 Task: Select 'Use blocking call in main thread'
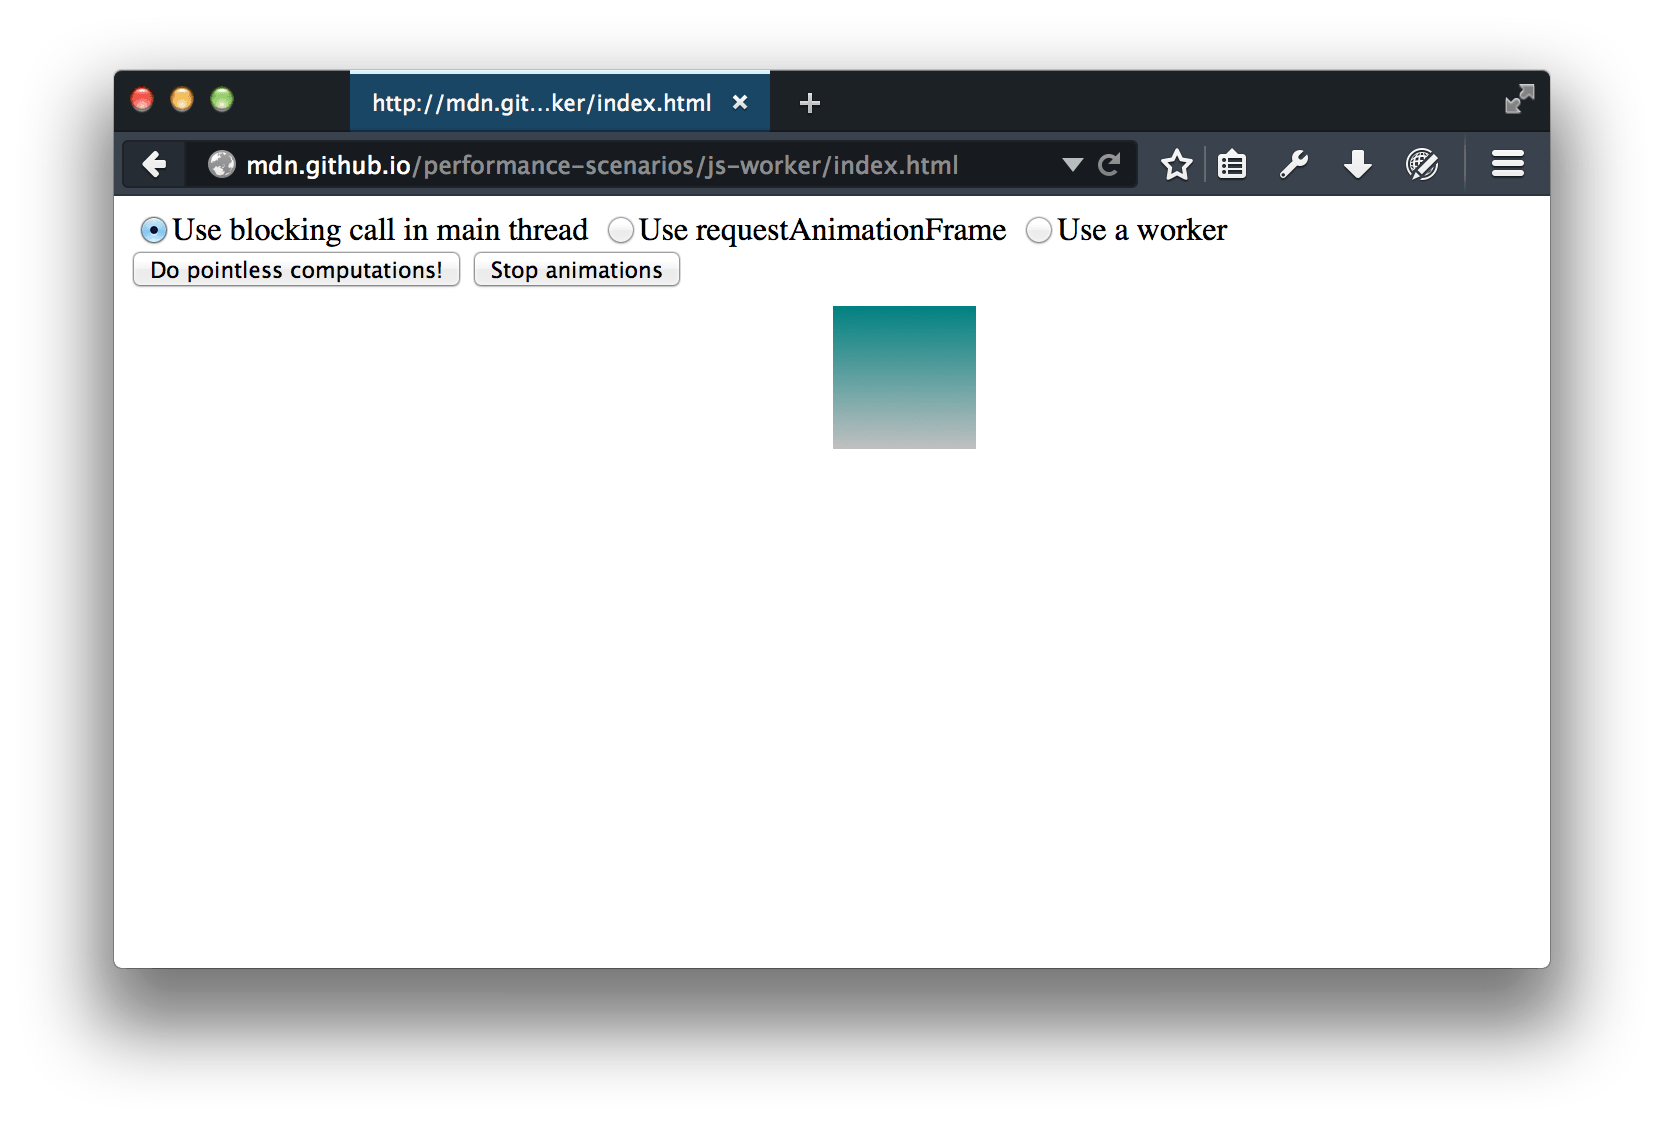(x=153, y=230)
